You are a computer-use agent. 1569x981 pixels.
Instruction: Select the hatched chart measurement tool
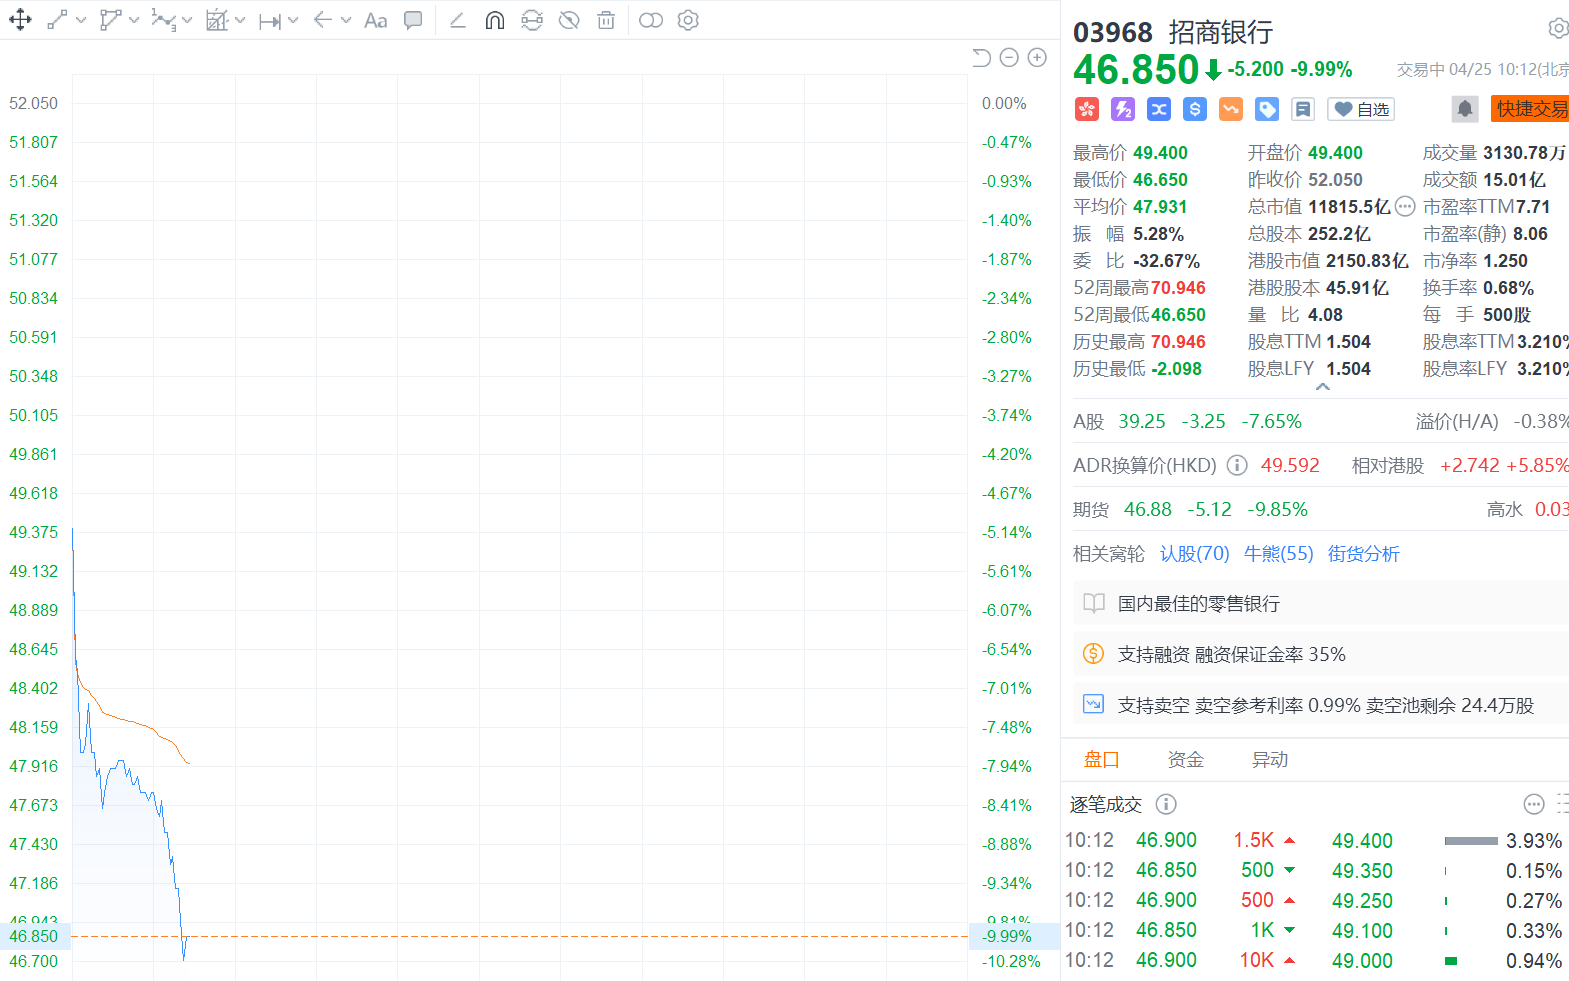click(217, 20)
